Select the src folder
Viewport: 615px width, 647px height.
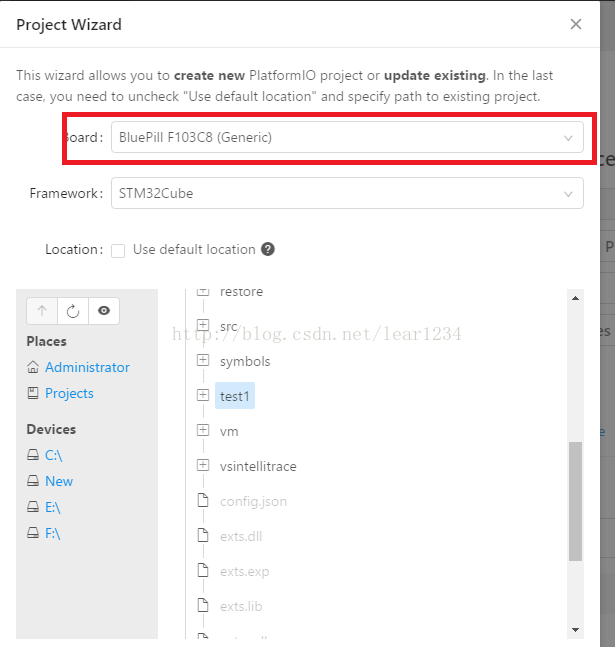tap(229, 326)
